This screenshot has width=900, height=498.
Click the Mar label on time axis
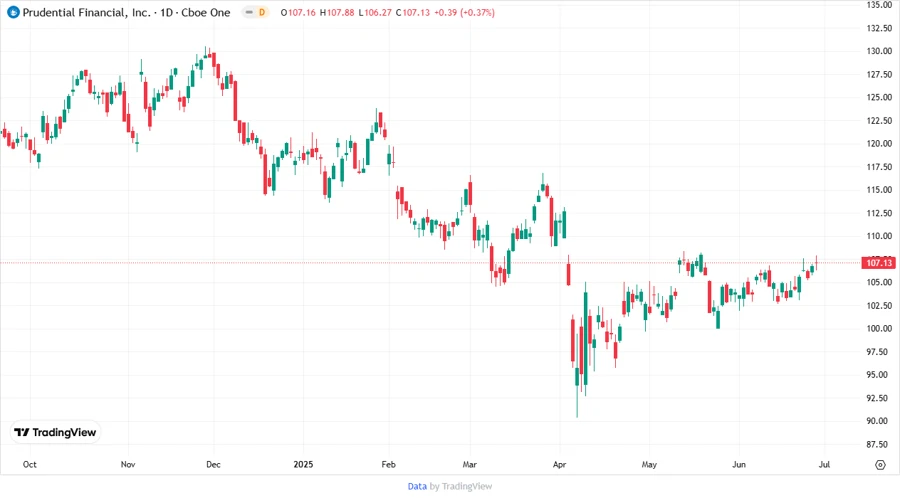[x=470, y=465]
